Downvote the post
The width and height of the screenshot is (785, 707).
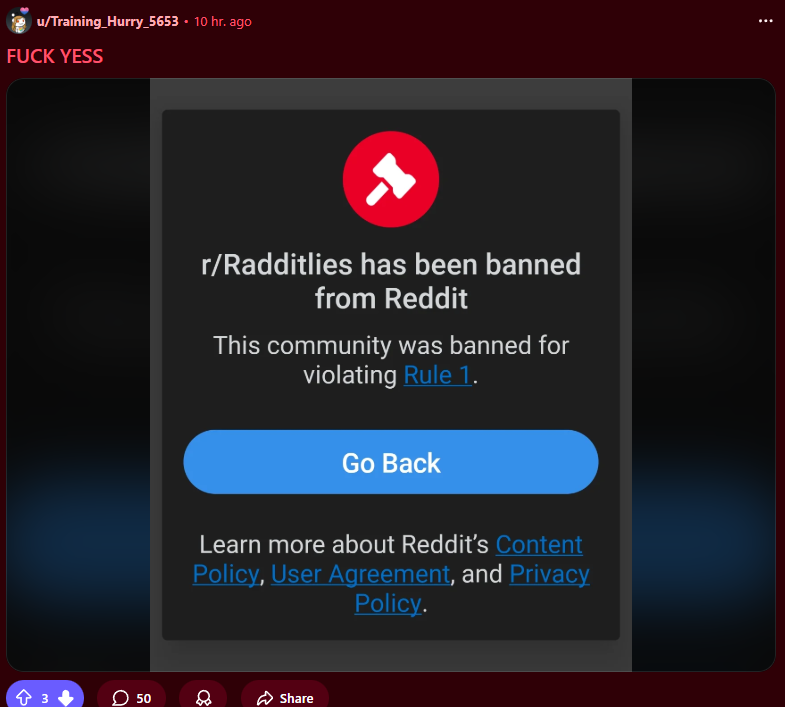coord(66,697)
